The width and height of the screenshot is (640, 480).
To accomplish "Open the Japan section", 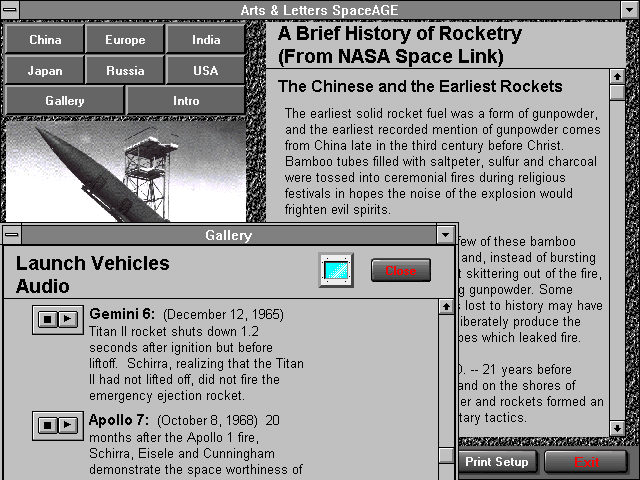I will point(44,70).
